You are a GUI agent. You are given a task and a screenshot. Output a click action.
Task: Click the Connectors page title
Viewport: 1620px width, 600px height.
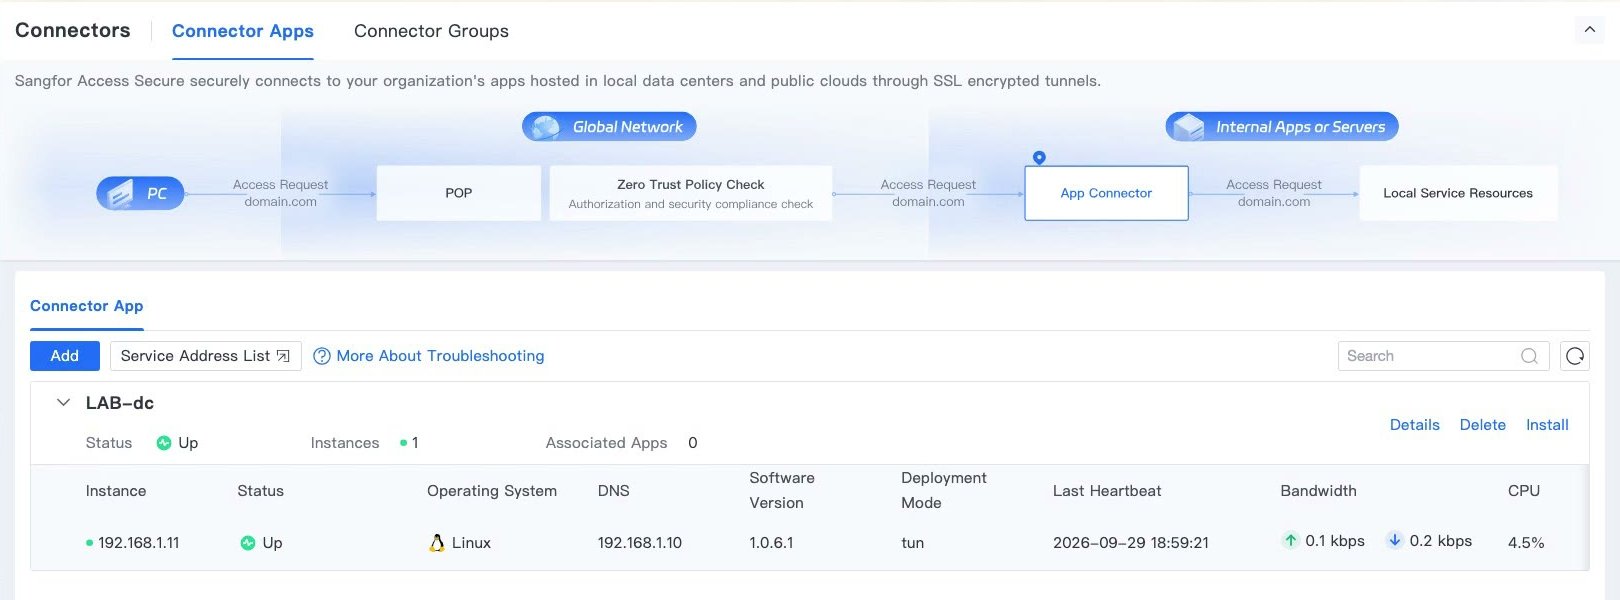(x=73, y=30)
